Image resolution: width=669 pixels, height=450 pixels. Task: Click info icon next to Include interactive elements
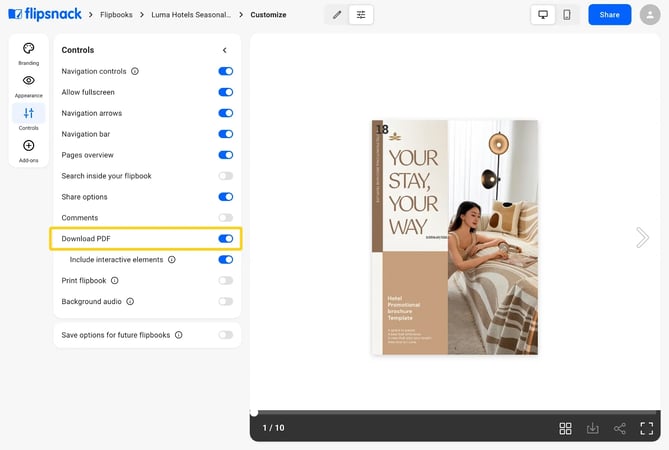point(172,259)
